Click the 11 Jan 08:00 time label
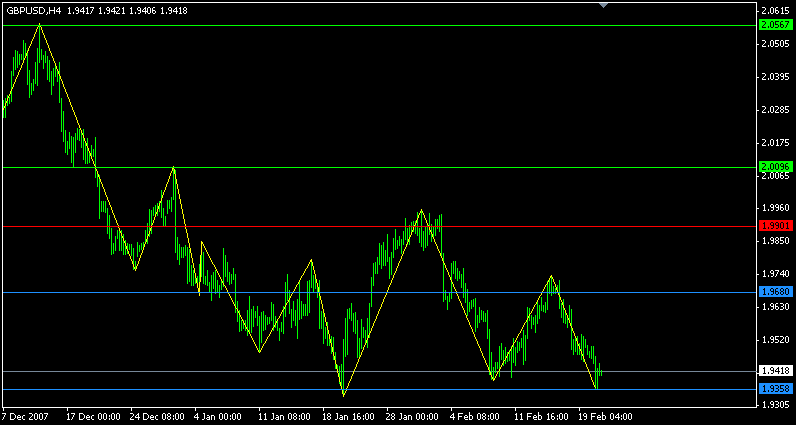Viewport: 796px width, 425px height. [x=285, y=417]
